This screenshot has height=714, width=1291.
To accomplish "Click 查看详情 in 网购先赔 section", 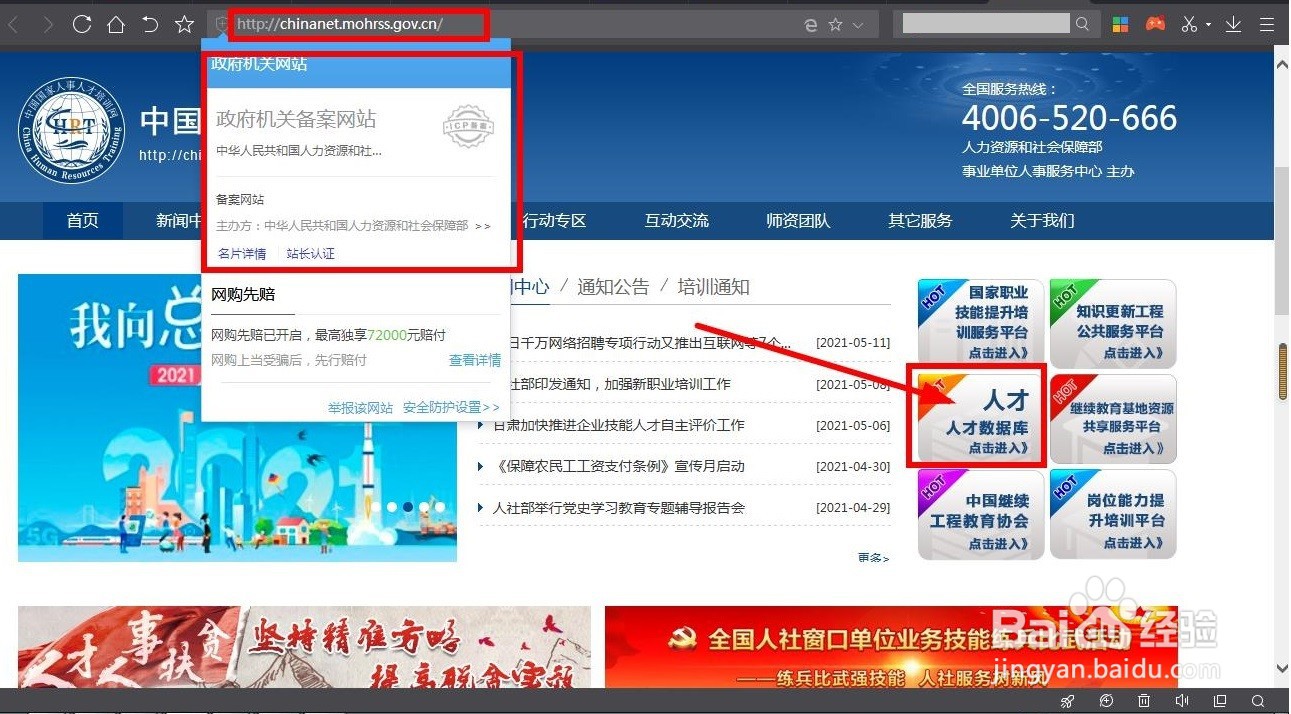I will pyautogui.click(x=475, y=360).
